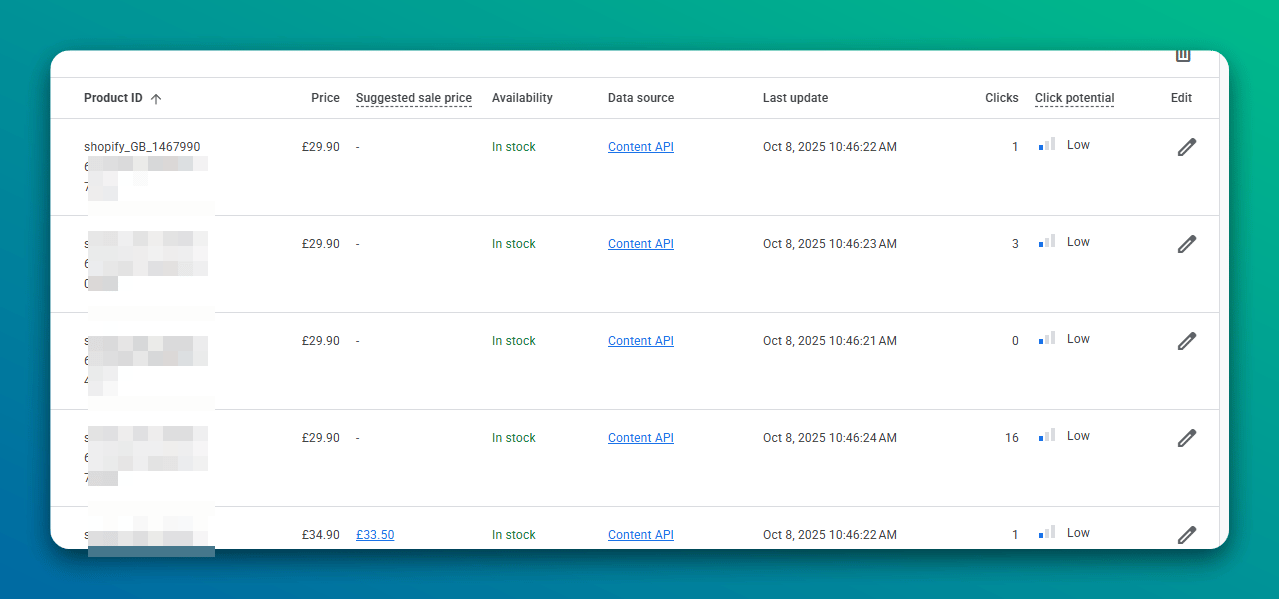The height and width of the screenshot is (599, 1279).
Task: Click the bar chart indicator in the third row
Action: [1046, 338]
